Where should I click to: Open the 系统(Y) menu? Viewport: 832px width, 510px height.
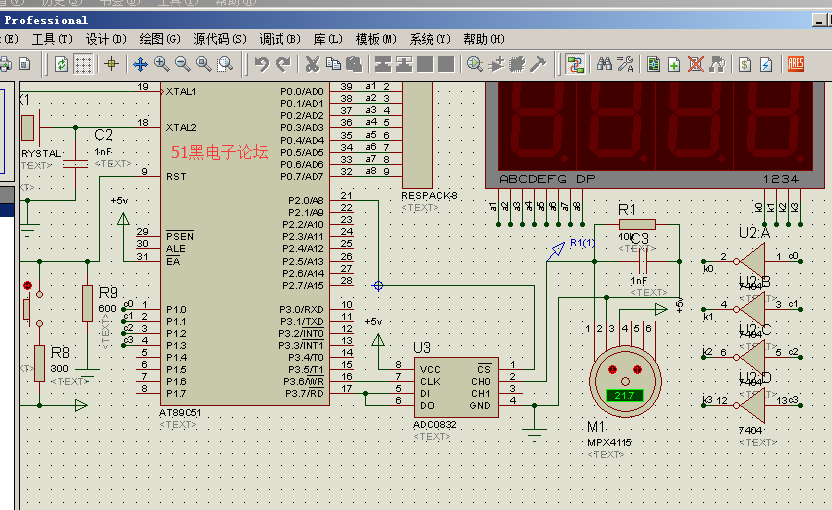point(430,39)
